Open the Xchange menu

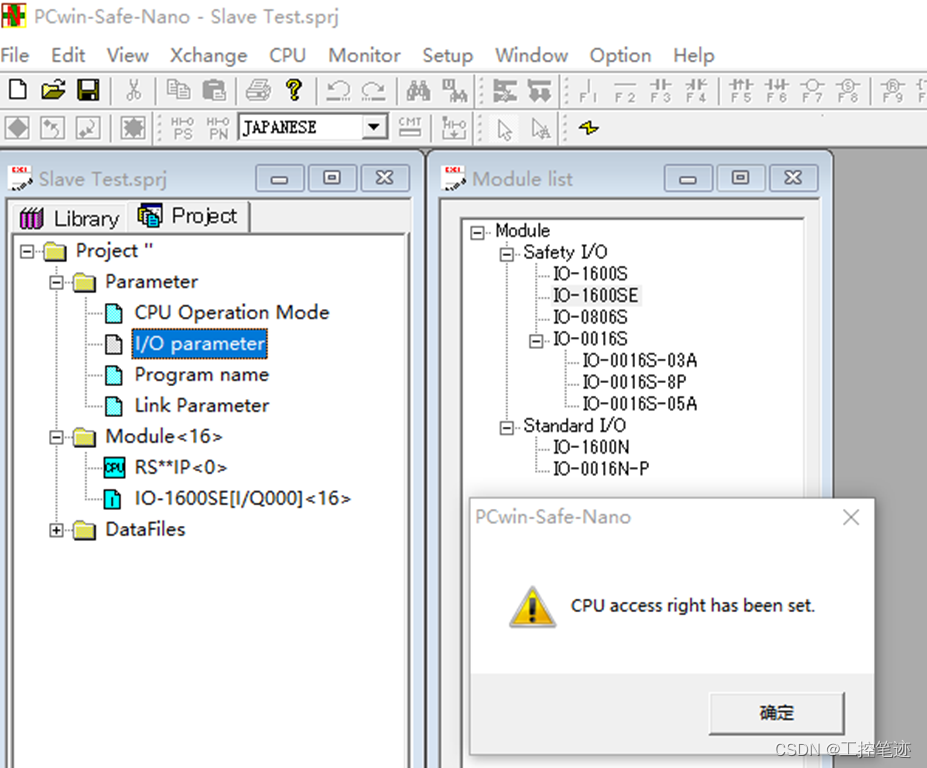click(208, 56)
